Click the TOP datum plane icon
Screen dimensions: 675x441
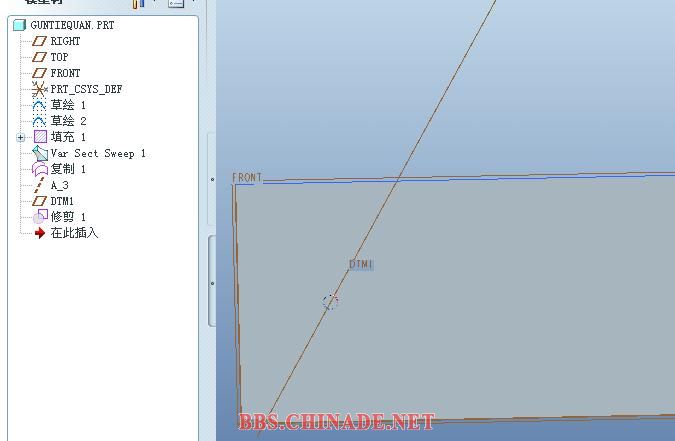[x=39, y=57]
